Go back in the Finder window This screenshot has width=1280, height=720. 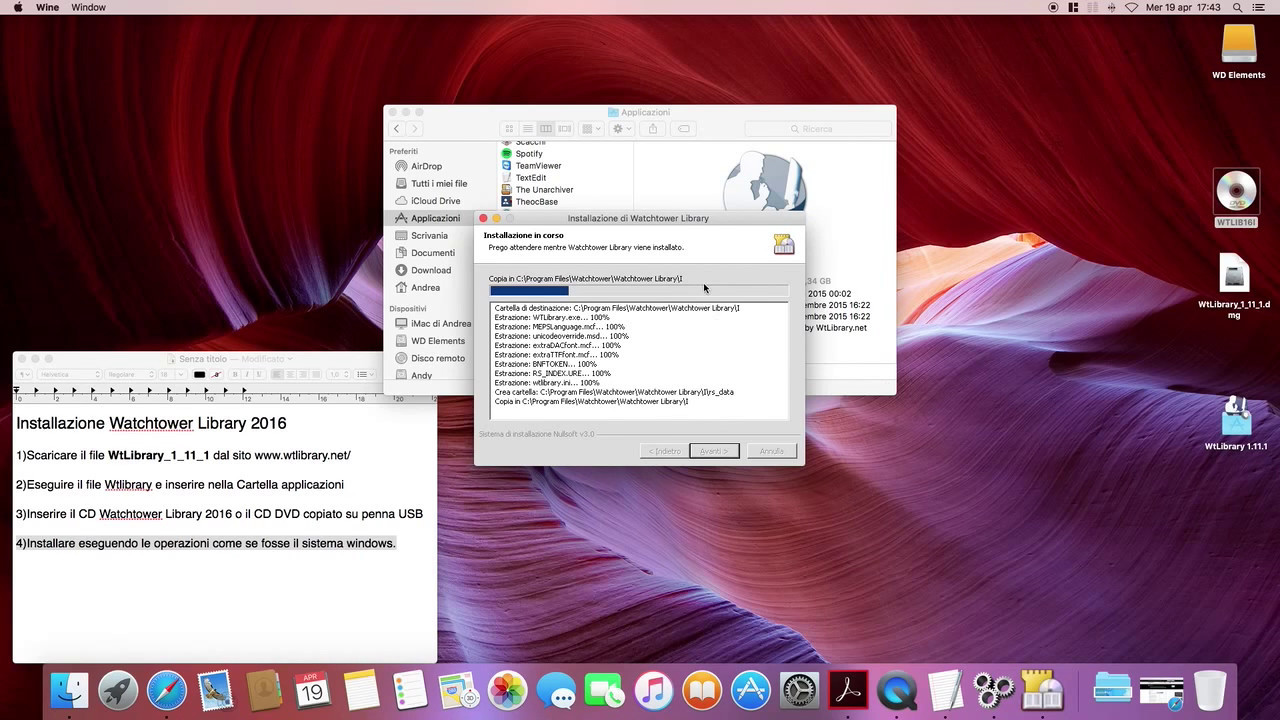(x=397, y=129)
